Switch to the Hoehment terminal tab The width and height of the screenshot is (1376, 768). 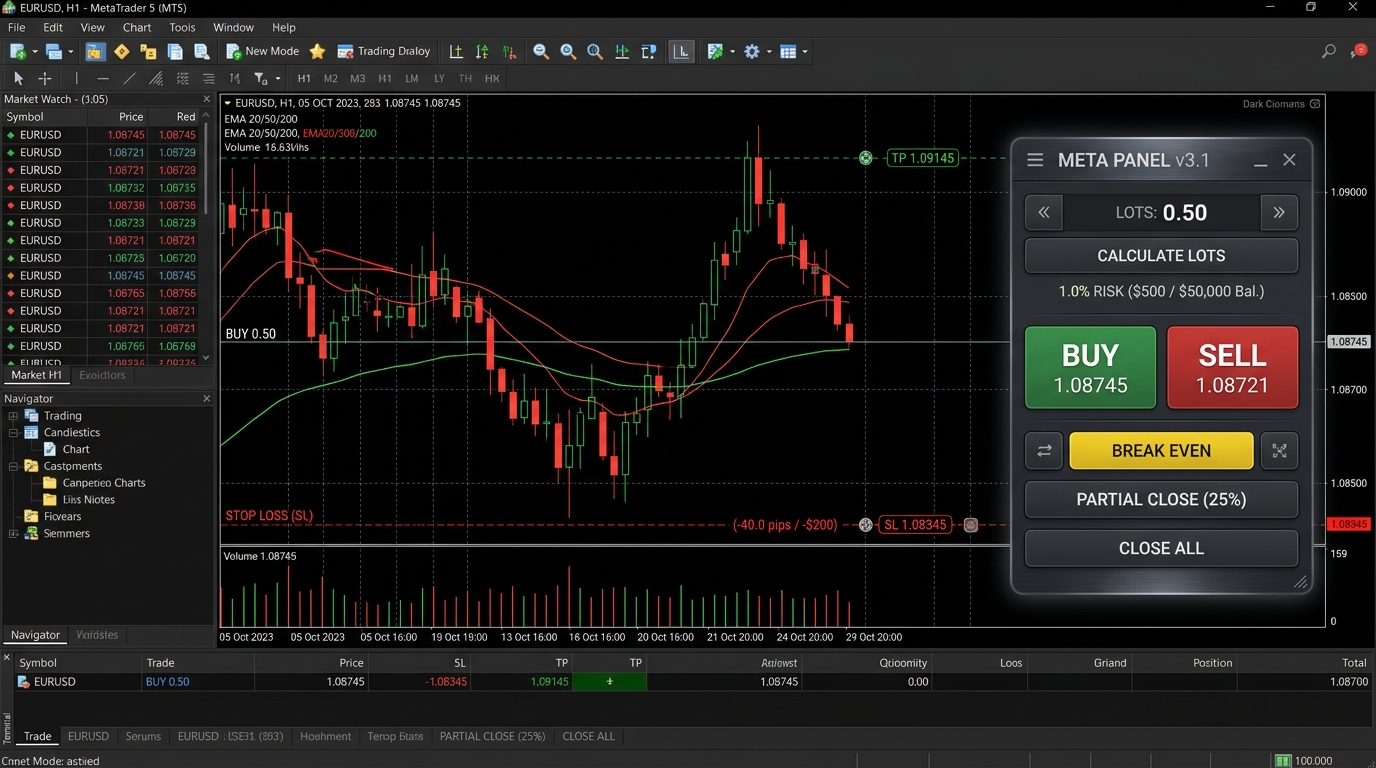click(x=325, y=736)
